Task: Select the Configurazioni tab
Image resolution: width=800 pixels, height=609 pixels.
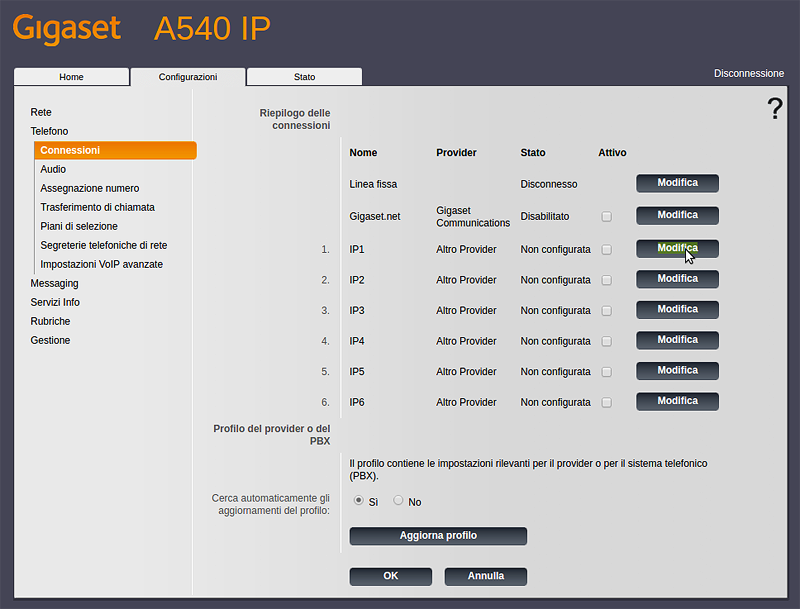Action: coord(188,77)
